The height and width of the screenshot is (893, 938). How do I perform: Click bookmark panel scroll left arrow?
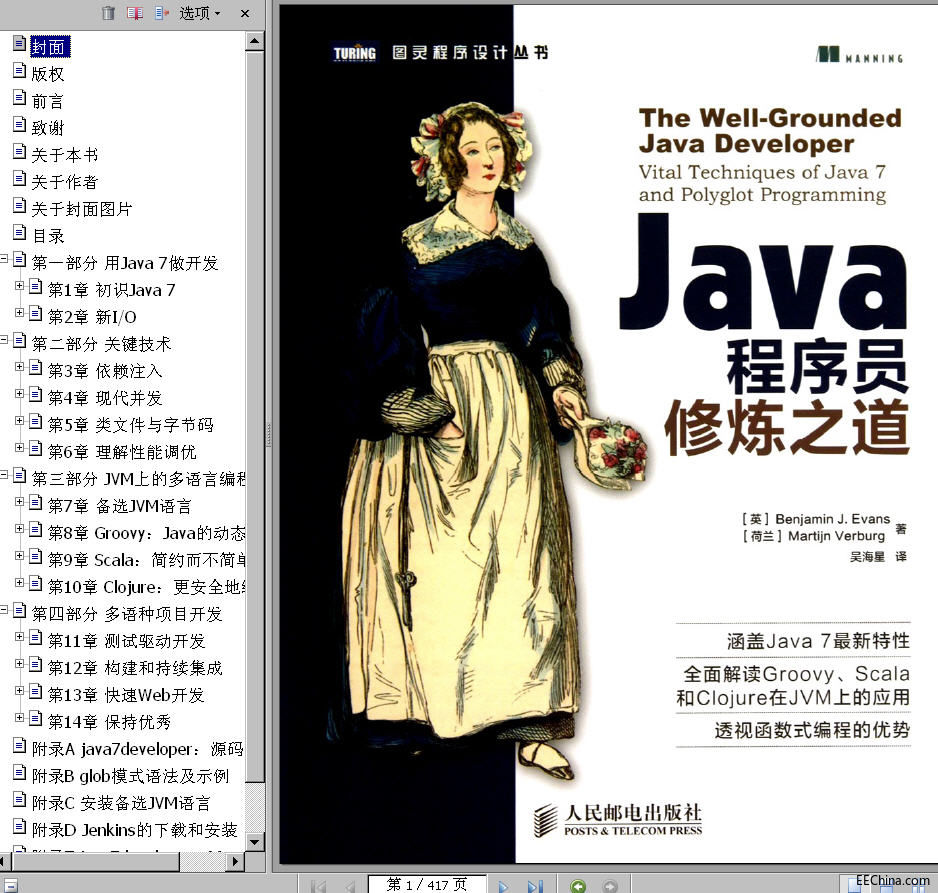[x=4, y=862]
